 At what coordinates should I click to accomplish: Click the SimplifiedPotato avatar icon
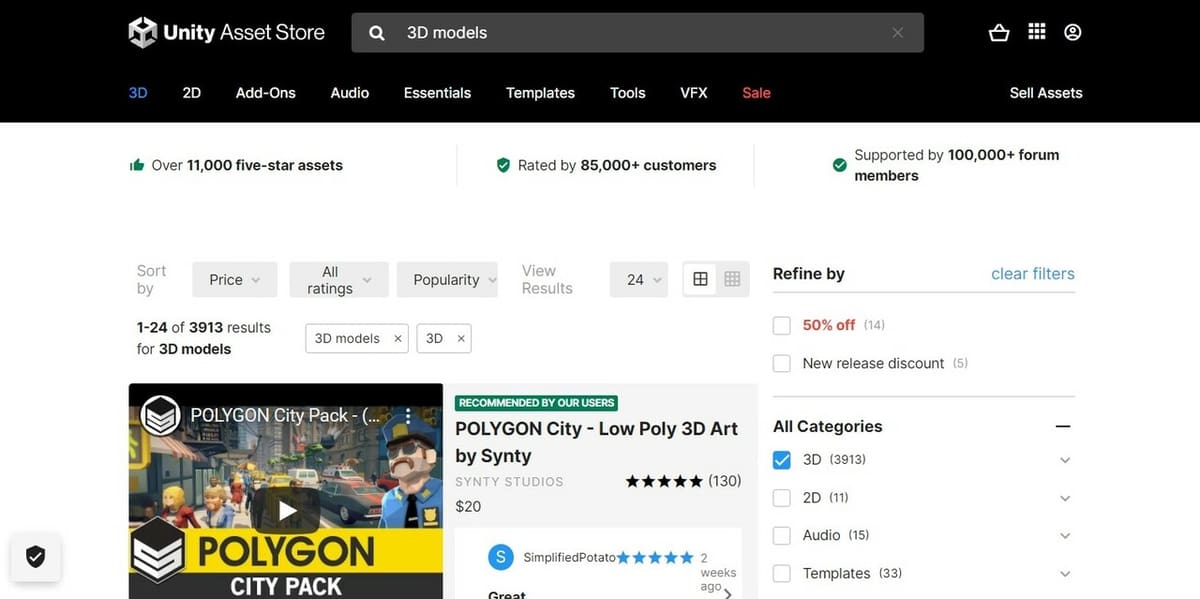tap(501, 557)
